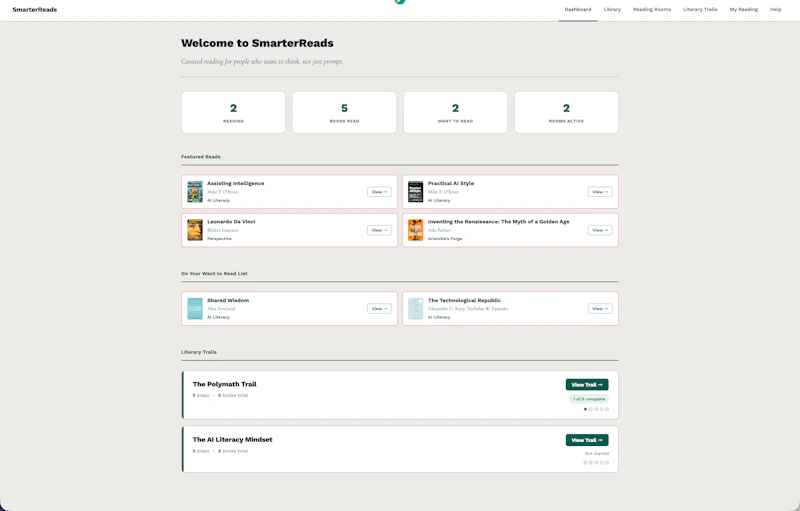Viewport: 800px width, 511px height.
Task: Click the Leonardo Da Vinci cover thumbnail
Action: point(195,230)
